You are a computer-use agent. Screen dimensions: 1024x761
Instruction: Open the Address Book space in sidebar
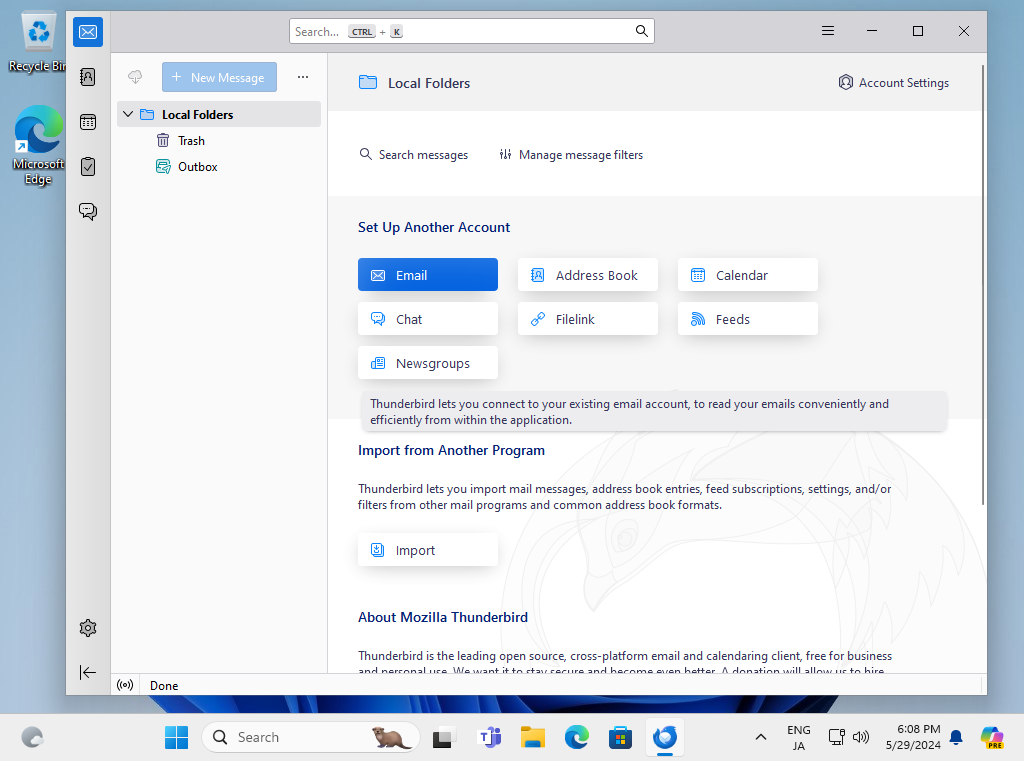click(x=88, y=77)
